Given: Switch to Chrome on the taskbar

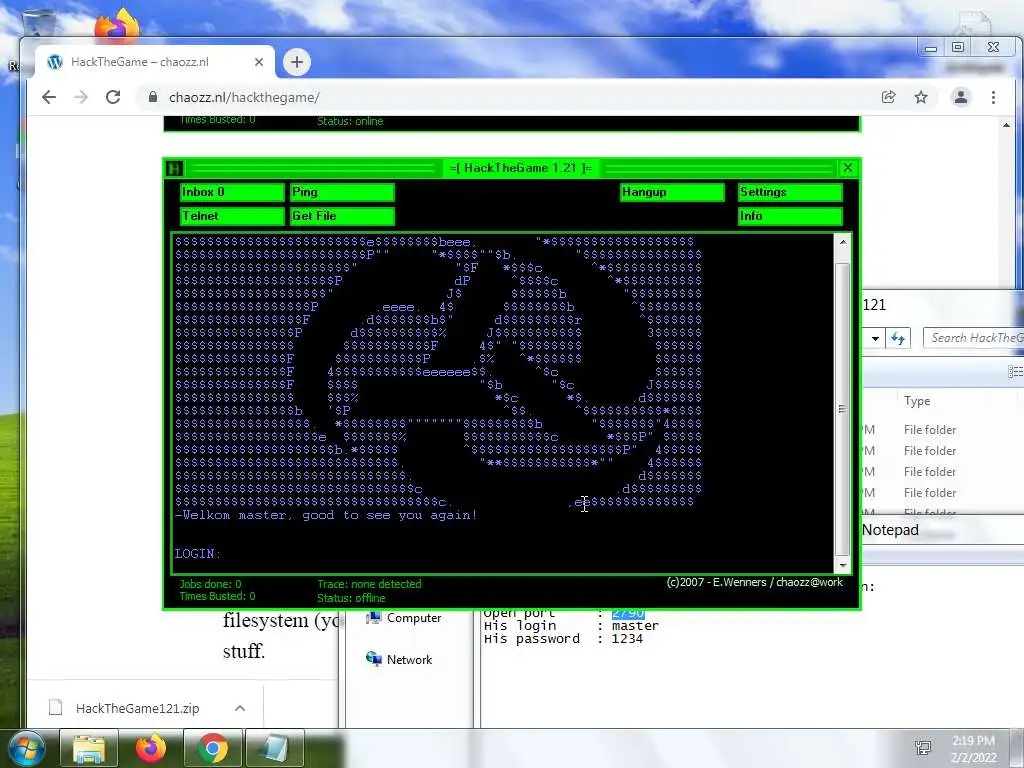Looking at the screenshot, I should [x=212, y=748].
